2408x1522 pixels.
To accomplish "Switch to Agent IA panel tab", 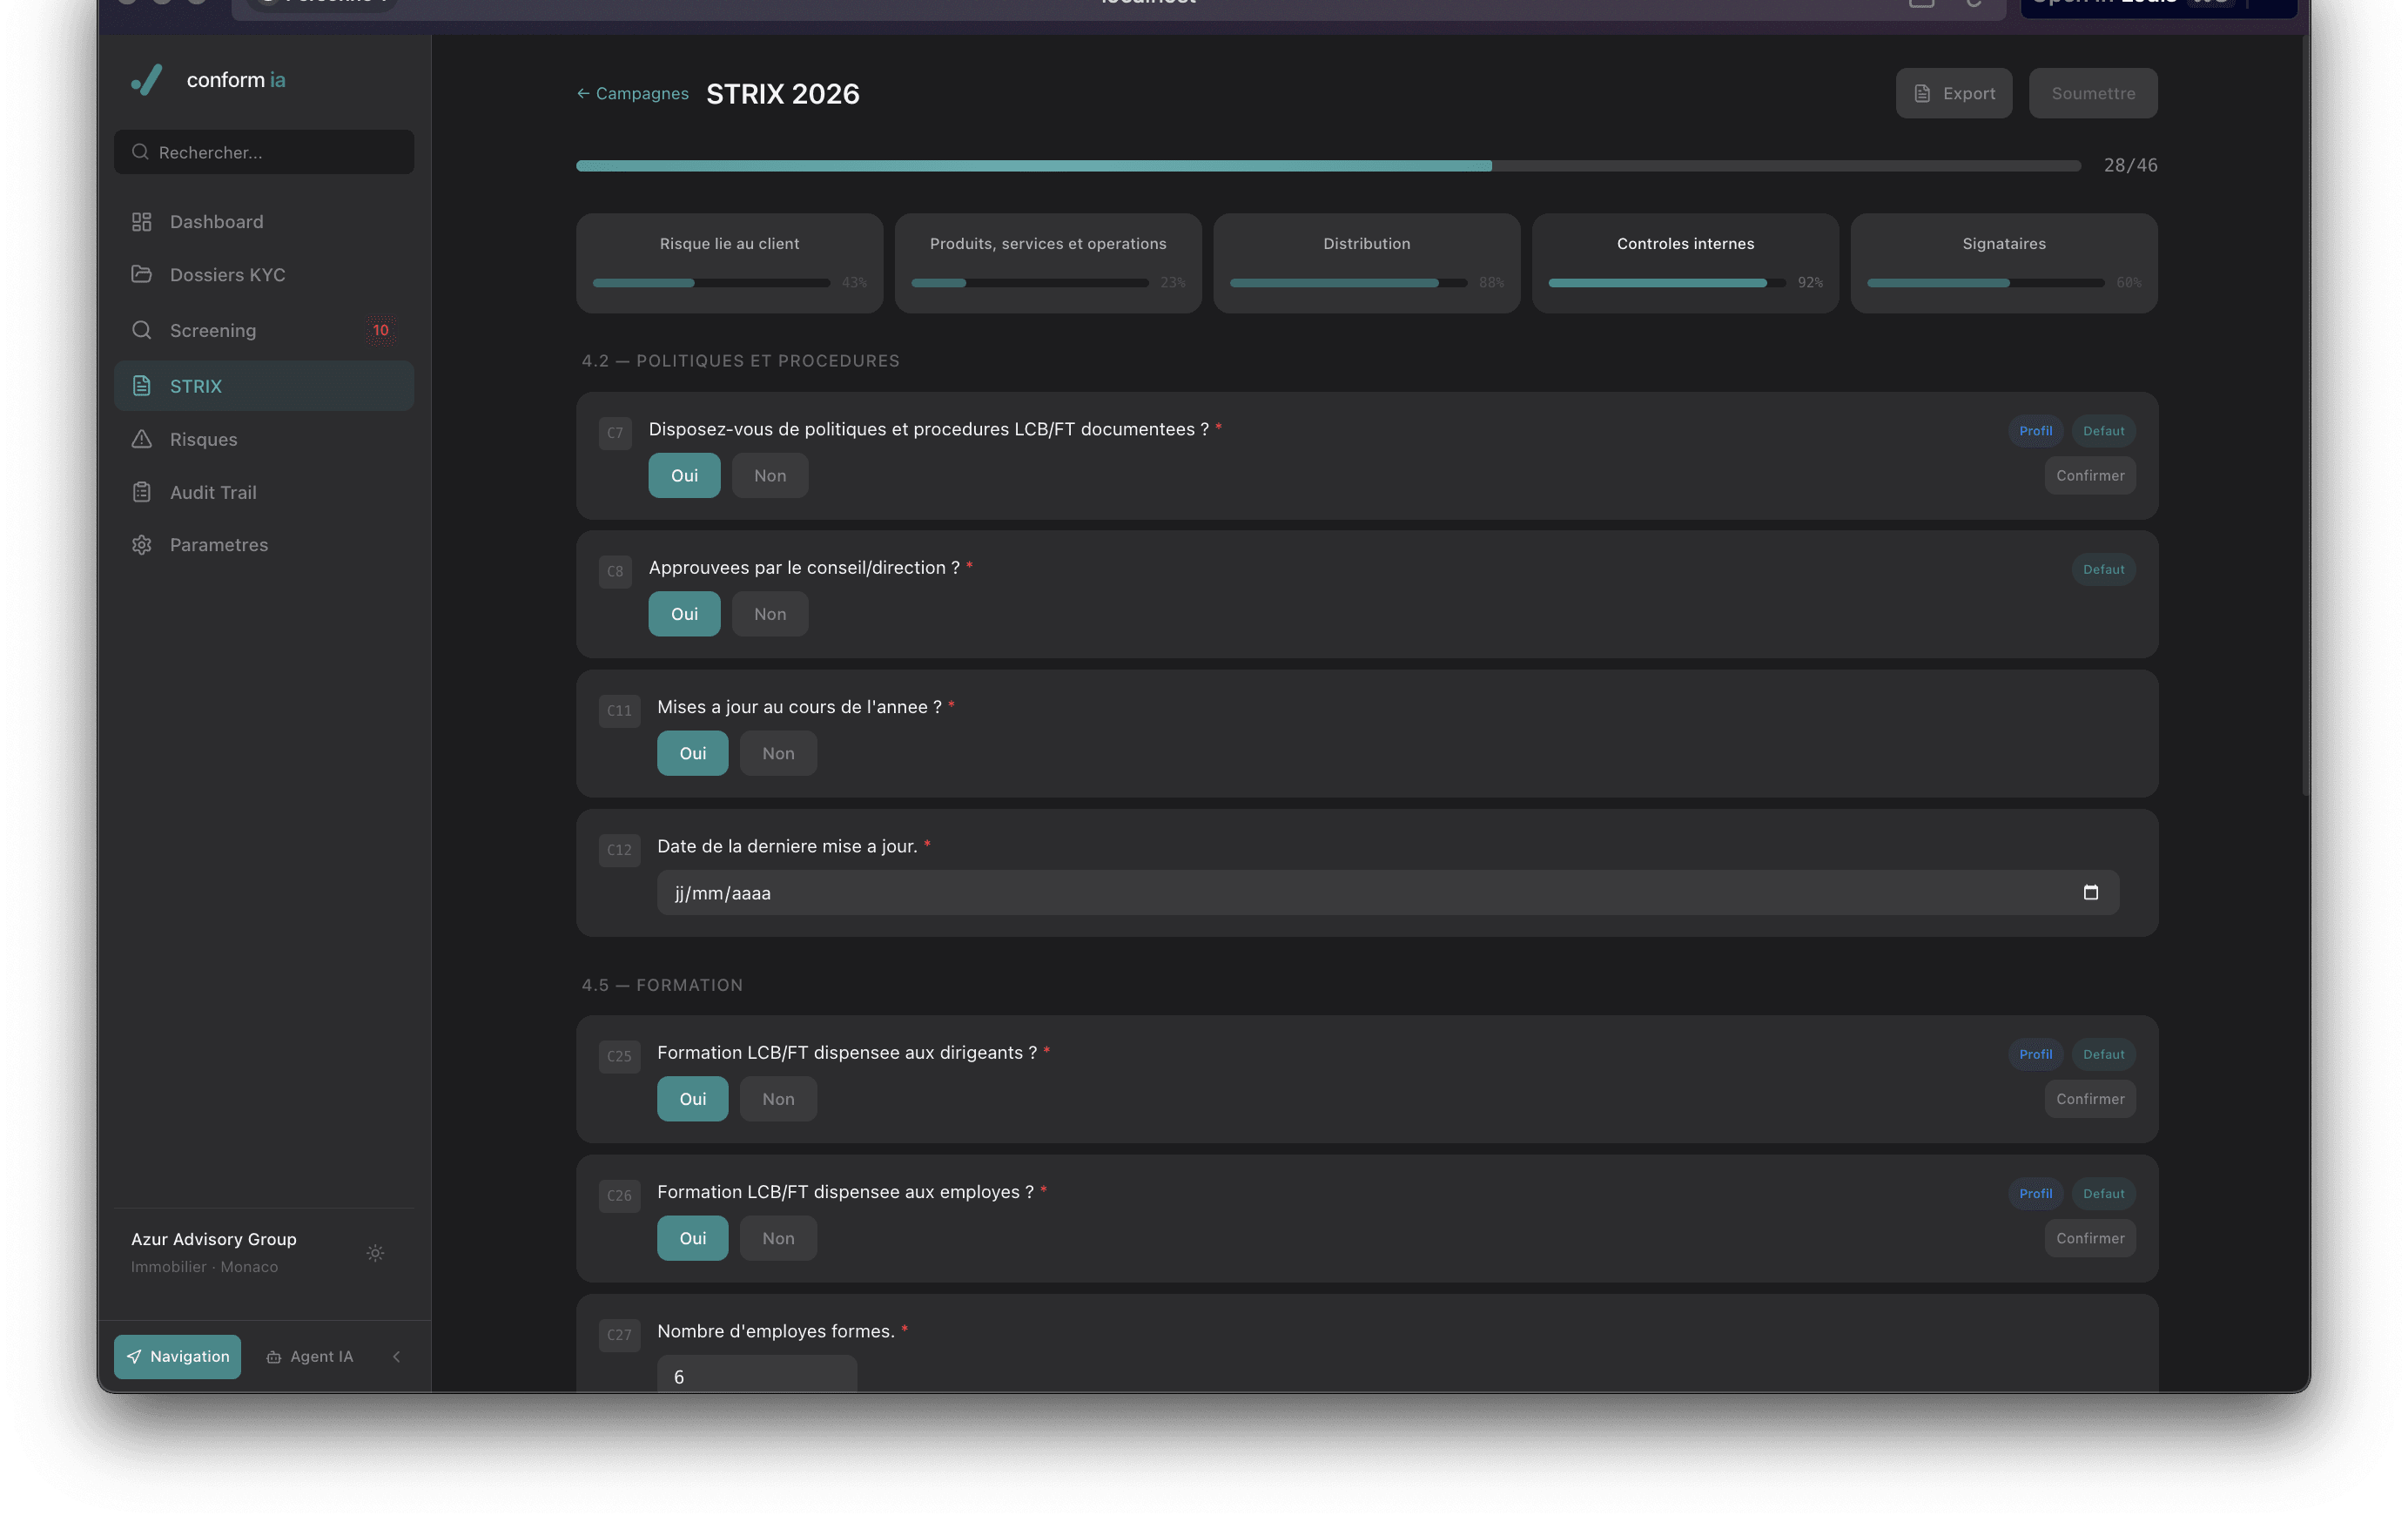I will [x=310, y=1357].
